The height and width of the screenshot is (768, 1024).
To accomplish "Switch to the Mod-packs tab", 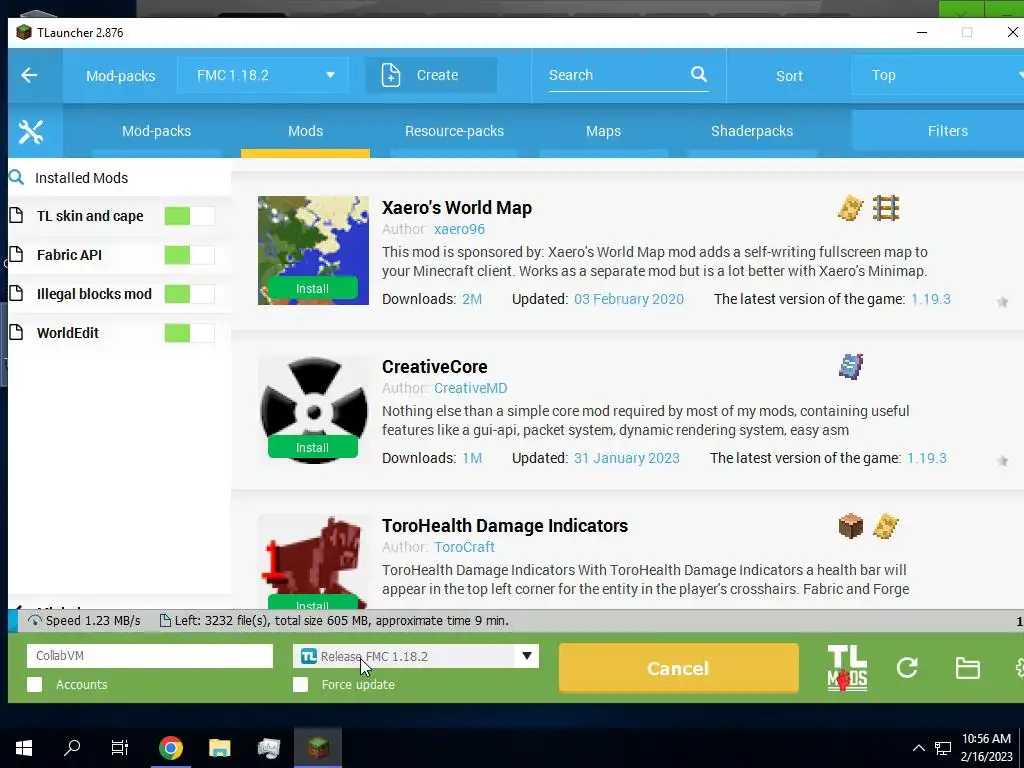I will 156,131.
